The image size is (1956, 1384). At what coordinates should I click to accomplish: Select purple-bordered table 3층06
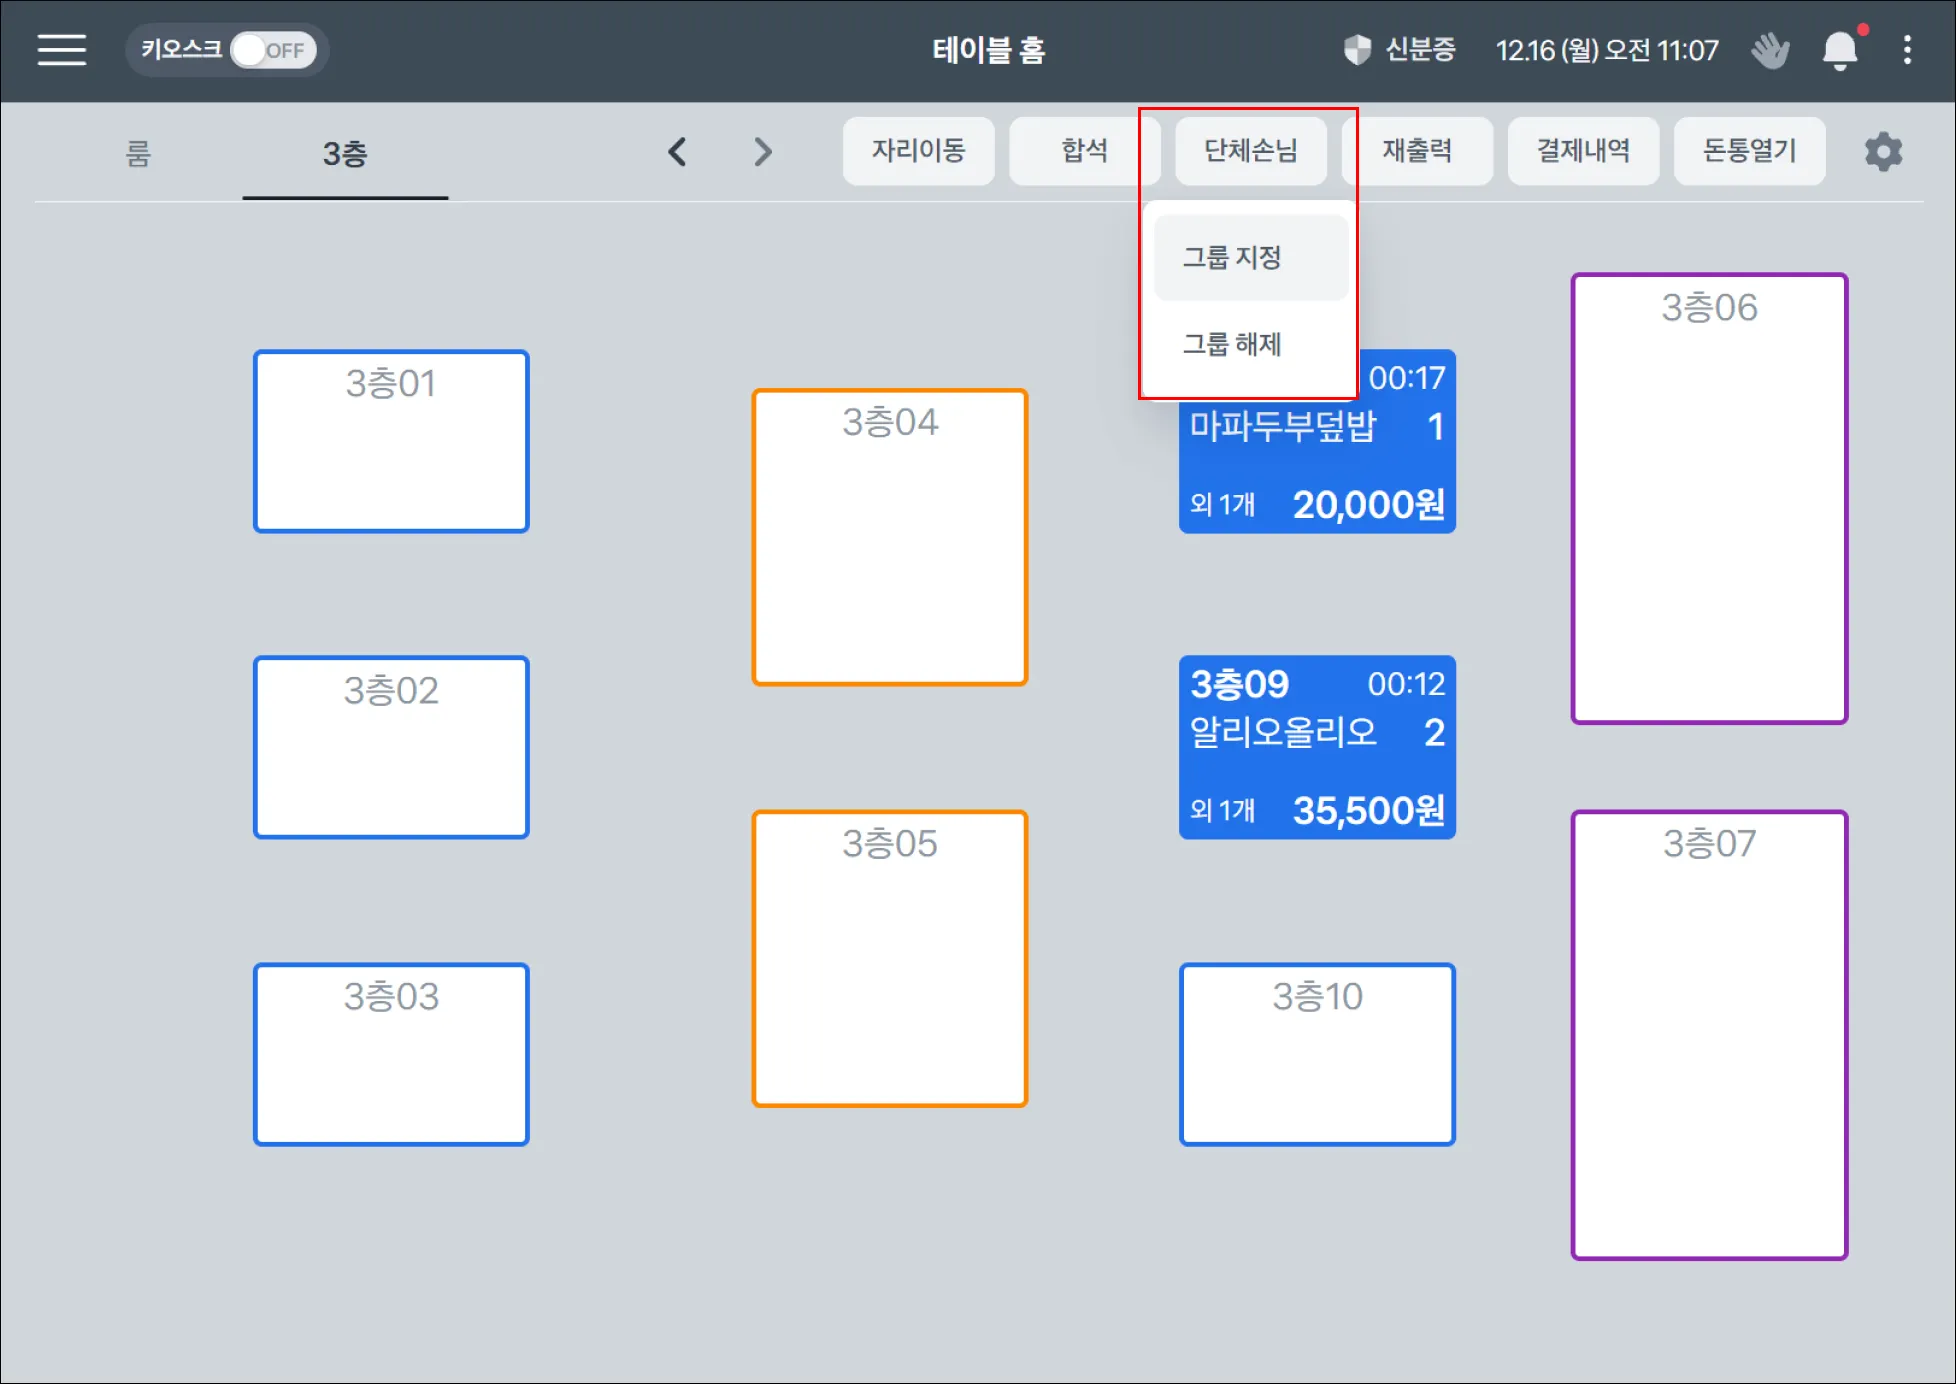pos(1708,498)
